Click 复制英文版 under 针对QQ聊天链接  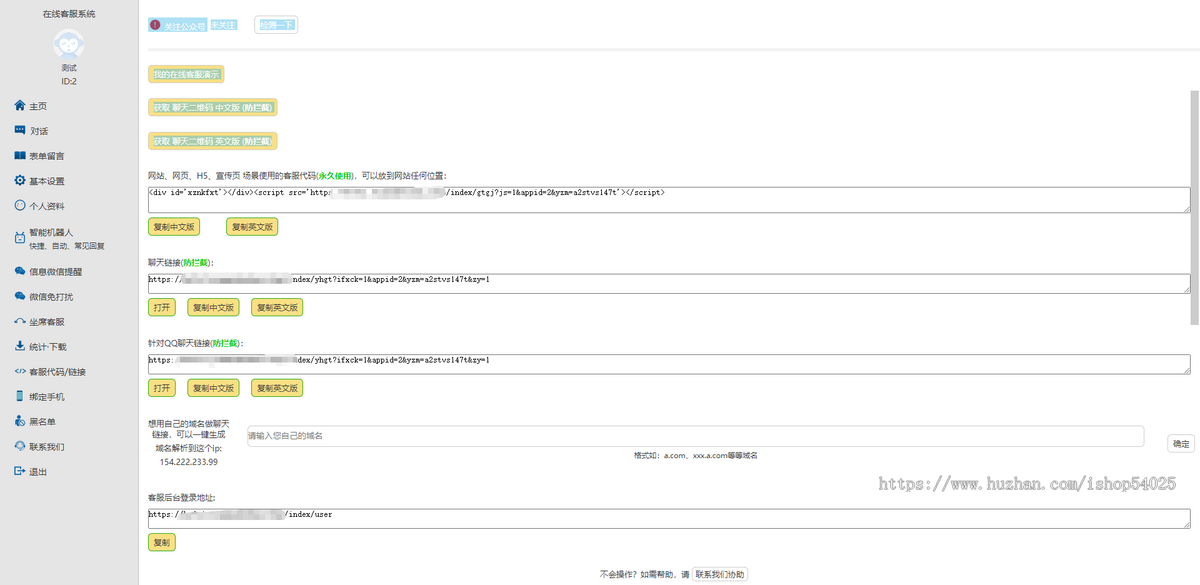point(277,387)
